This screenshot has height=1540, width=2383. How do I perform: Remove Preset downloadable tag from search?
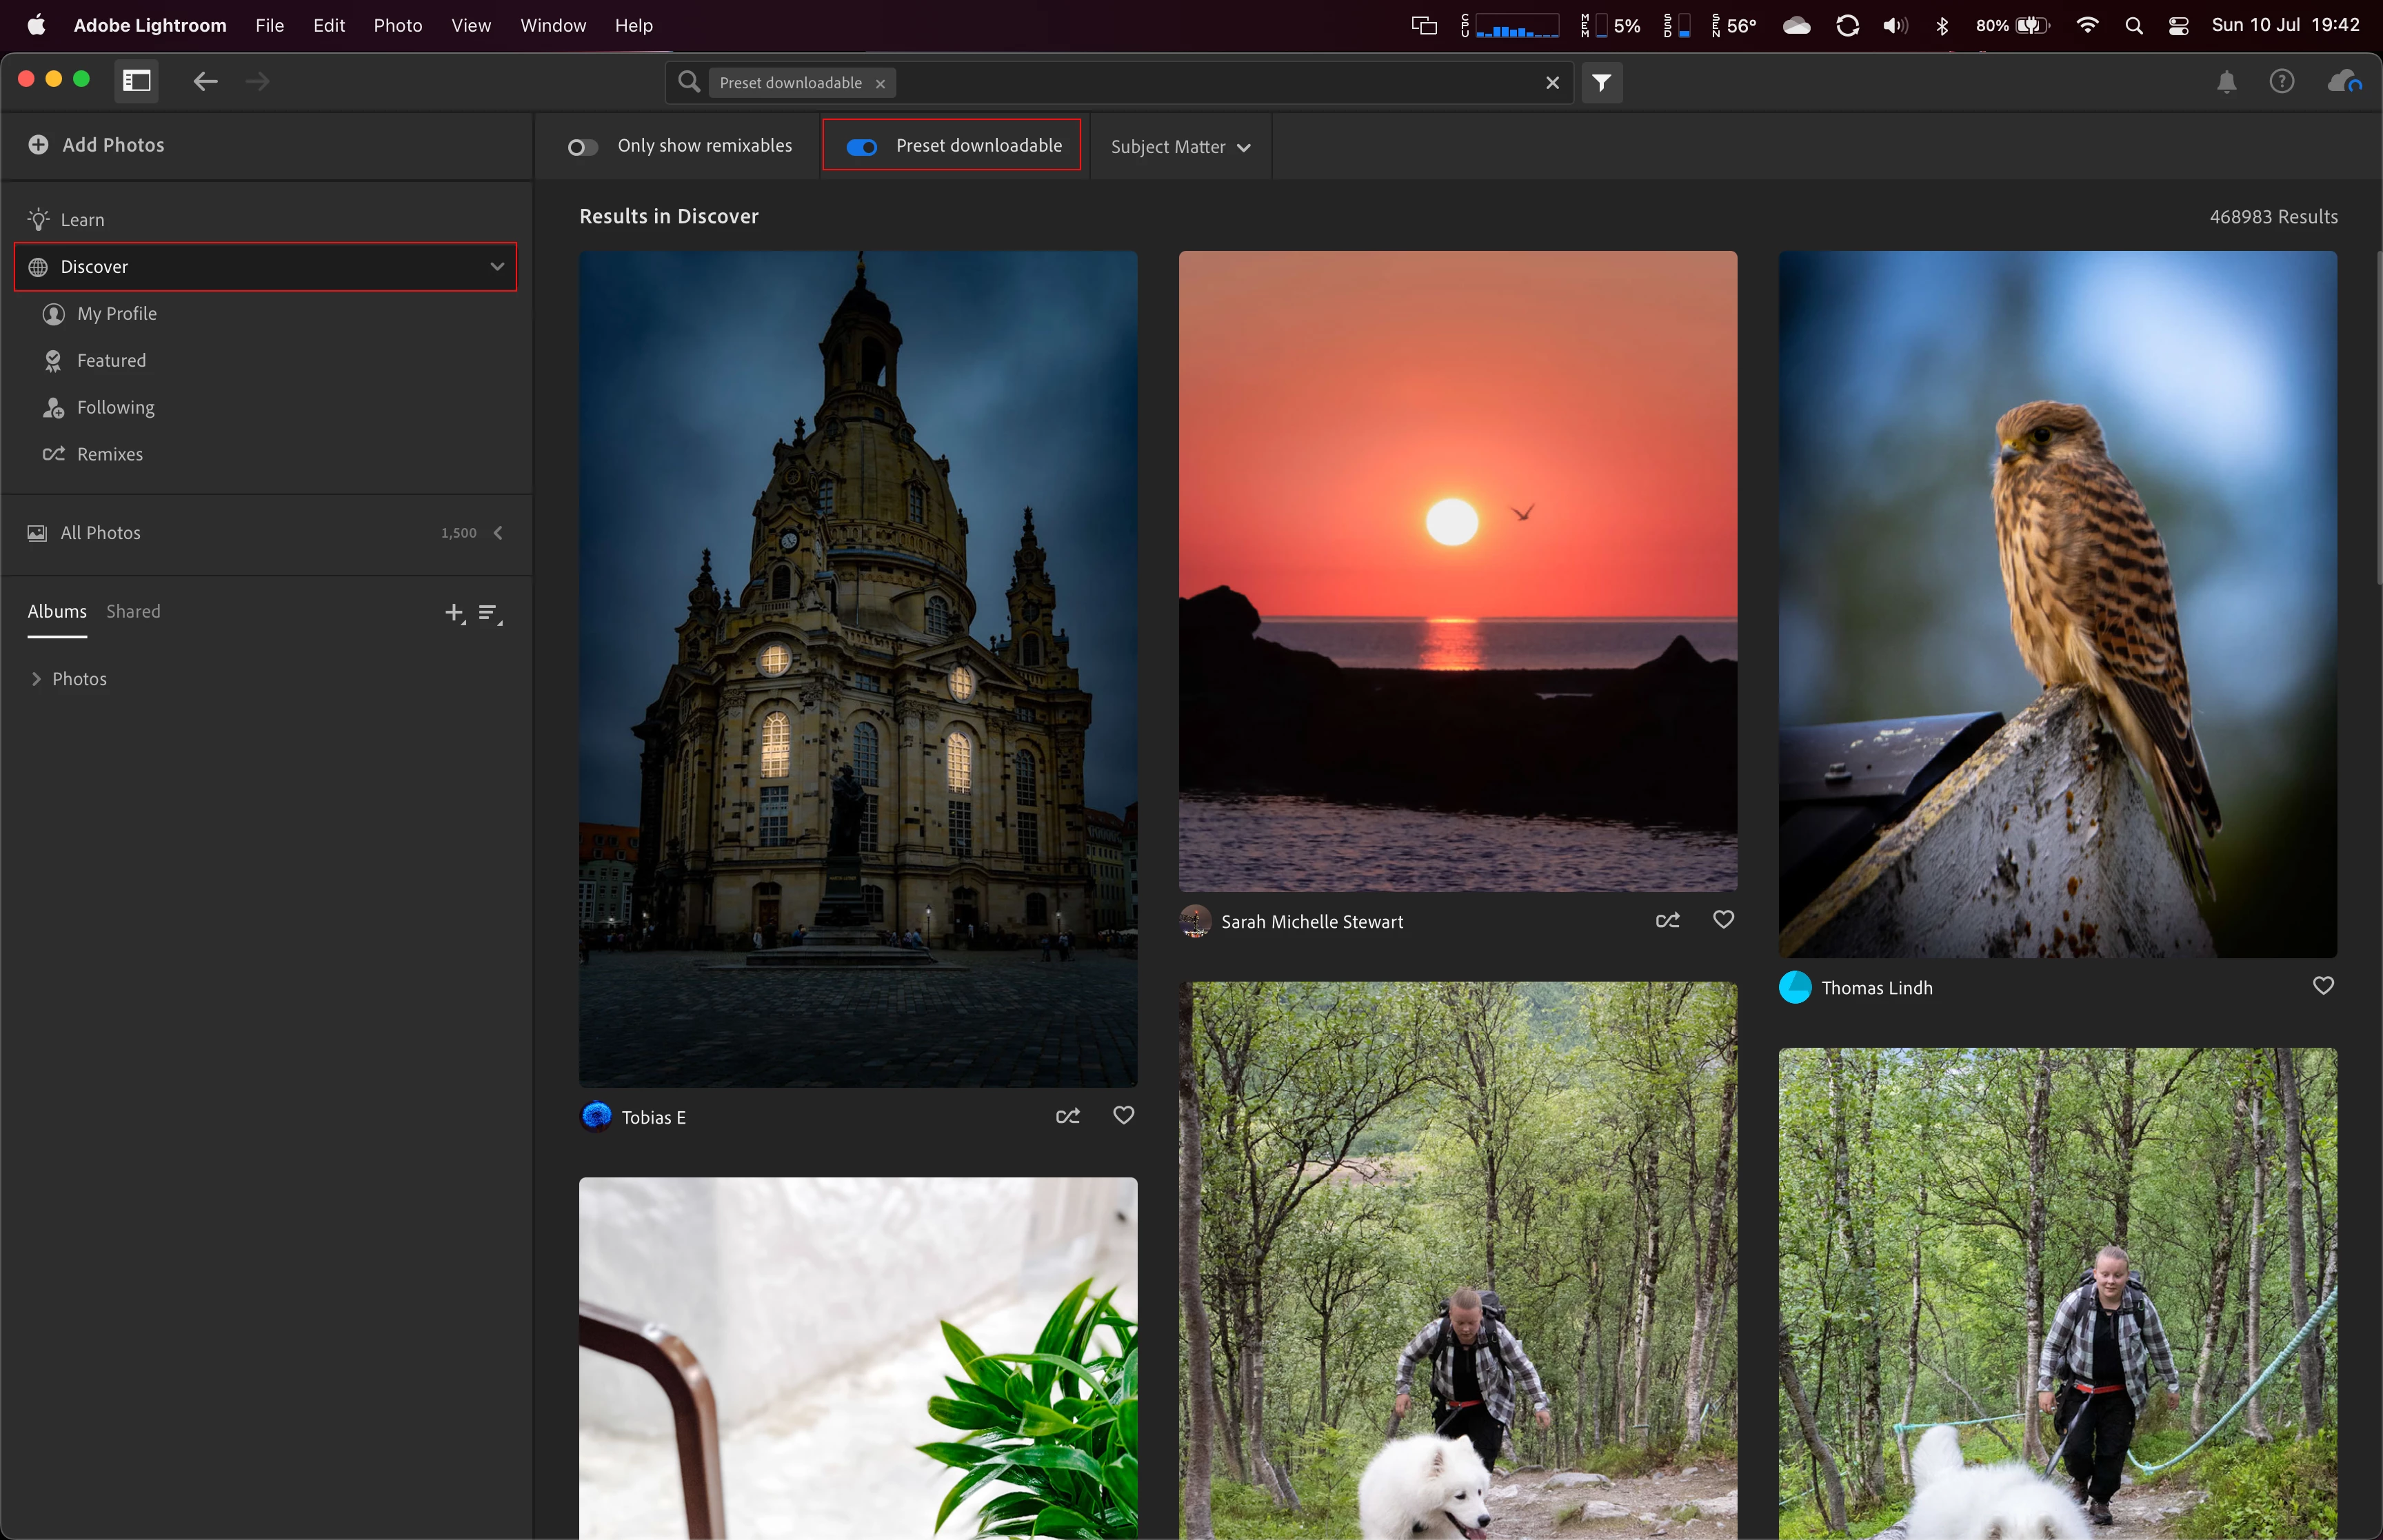pos(880,84)
